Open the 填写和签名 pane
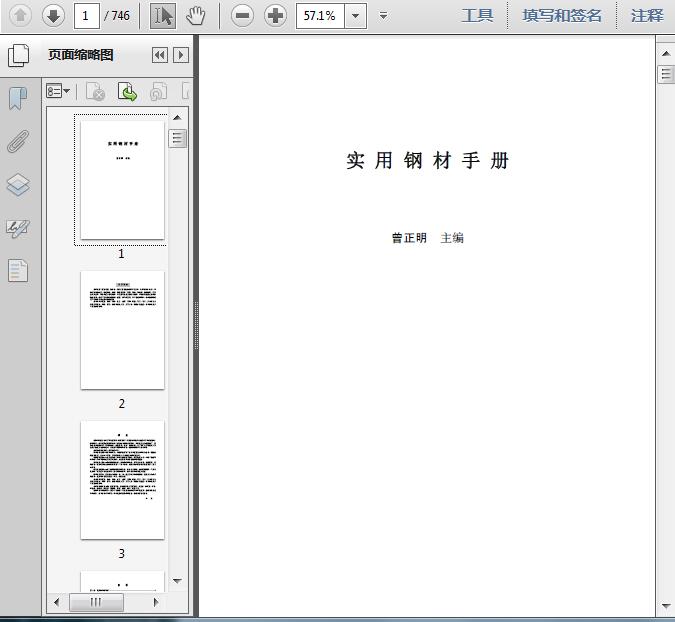Screen dimensions: 675x622 (562, 15)
